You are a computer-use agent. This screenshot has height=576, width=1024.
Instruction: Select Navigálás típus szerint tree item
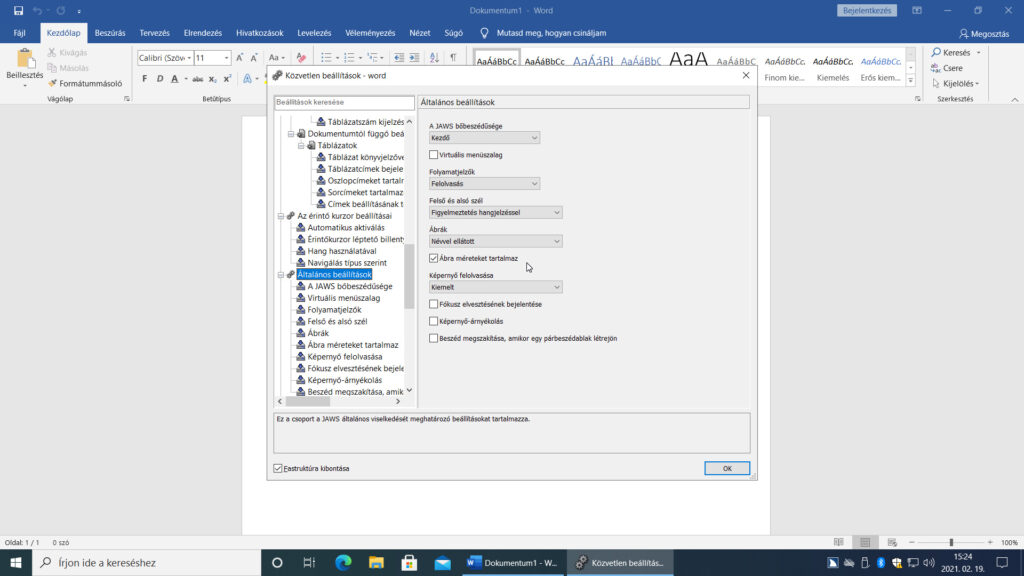coord(346,263)
